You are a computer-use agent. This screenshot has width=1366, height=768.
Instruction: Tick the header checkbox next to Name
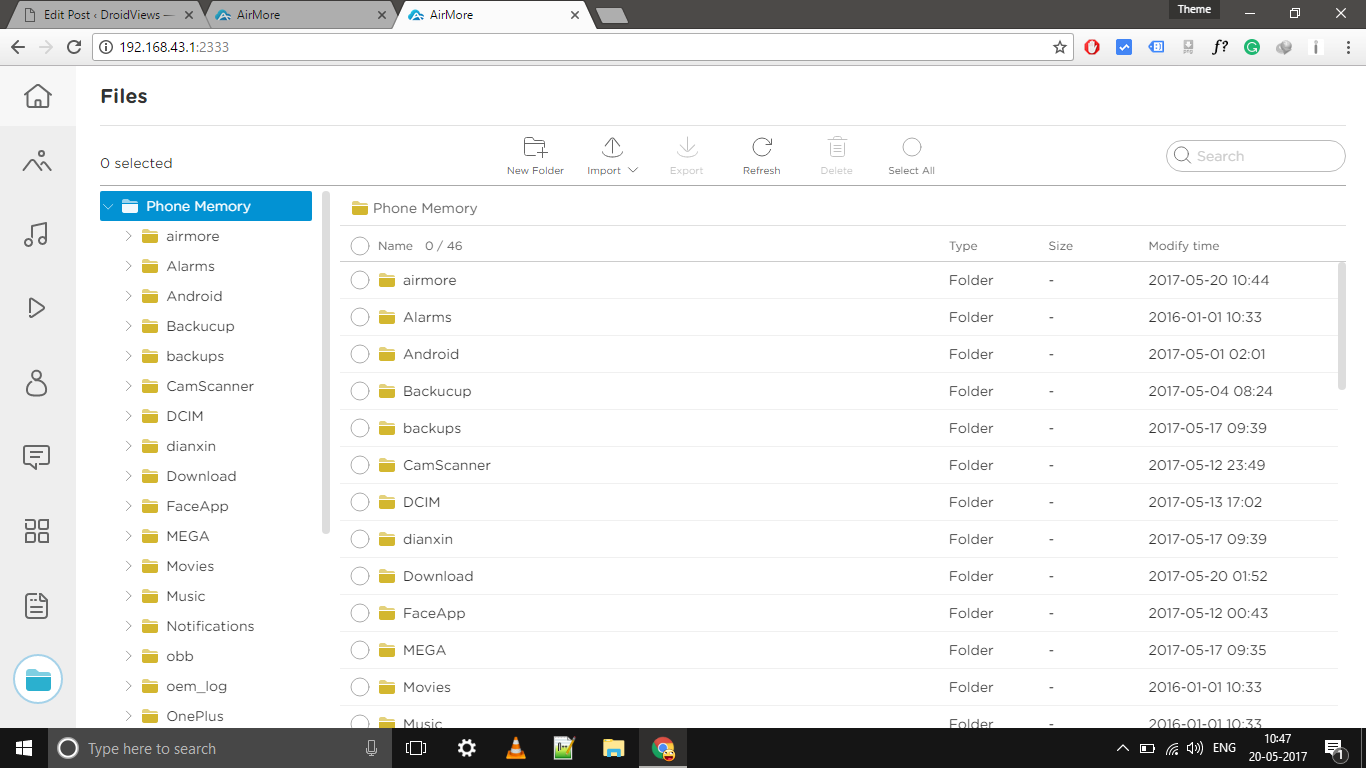[360, 246]
